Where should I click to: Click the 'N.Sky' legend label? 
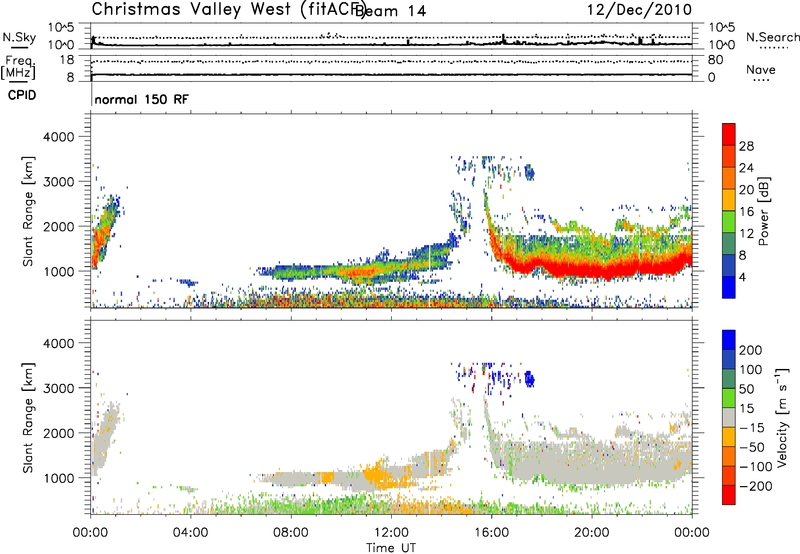[x=19, y=37]
